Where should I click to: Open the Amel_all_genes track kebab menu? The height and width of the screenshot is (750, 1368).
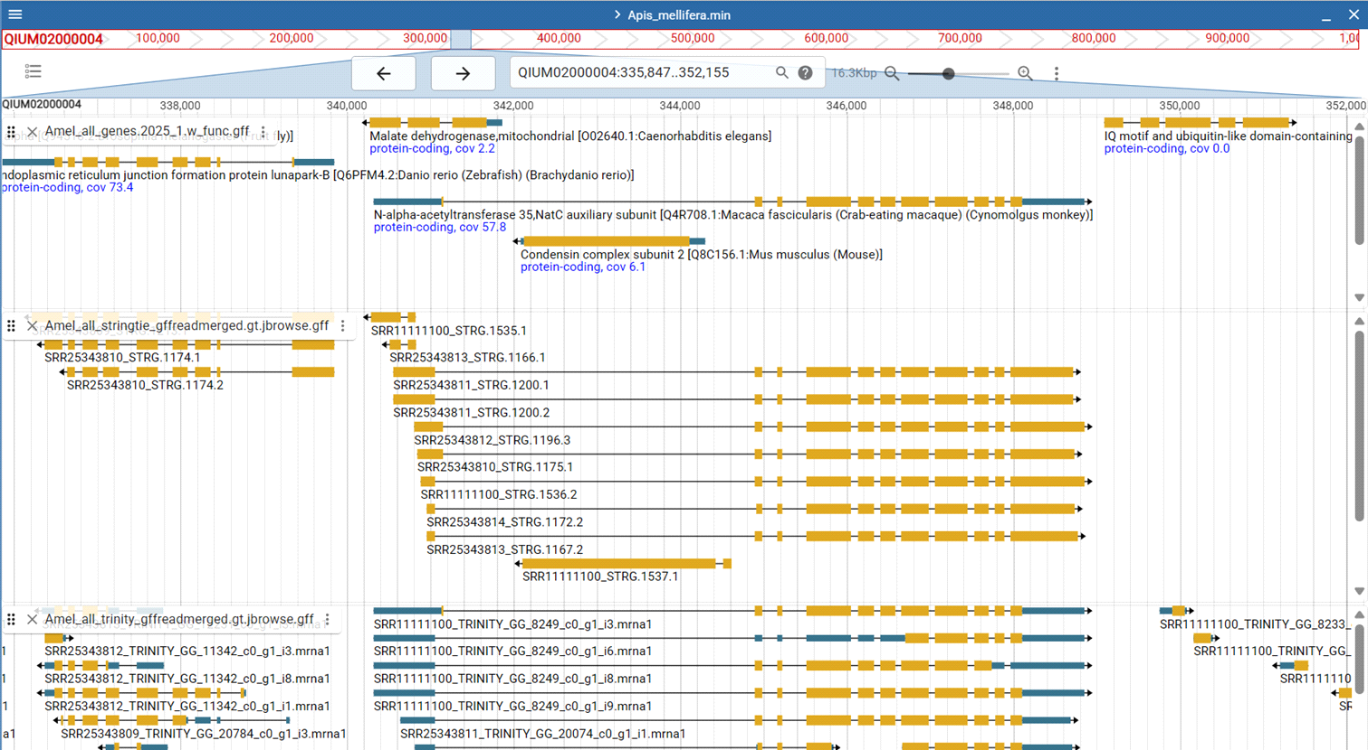tap(262, 131)
